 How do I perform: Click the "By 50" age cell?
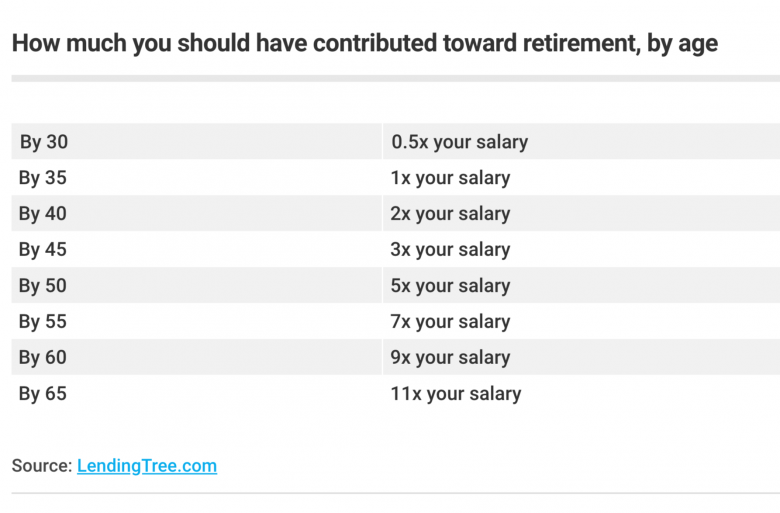[x=43, y=286]
